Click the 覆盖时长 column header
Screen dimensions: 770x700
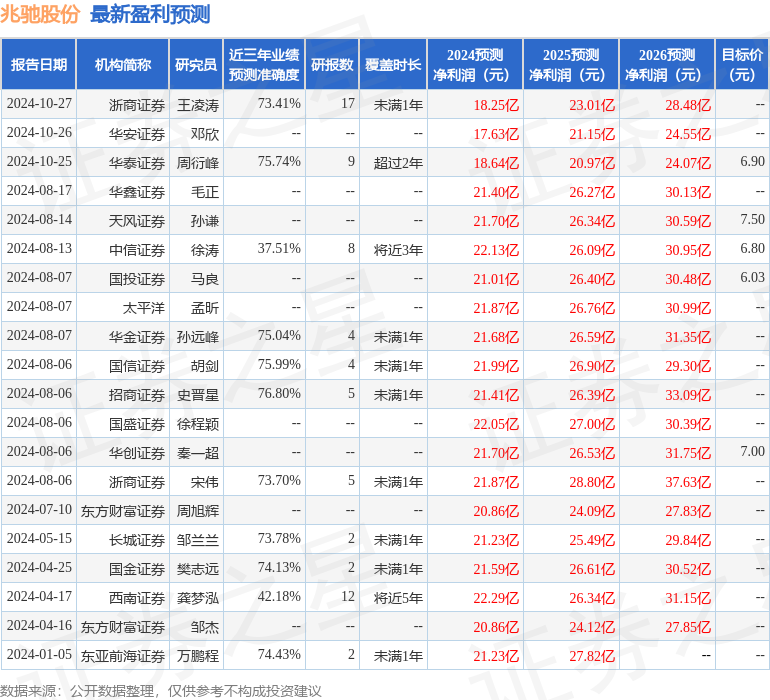[x=393, y=64]
